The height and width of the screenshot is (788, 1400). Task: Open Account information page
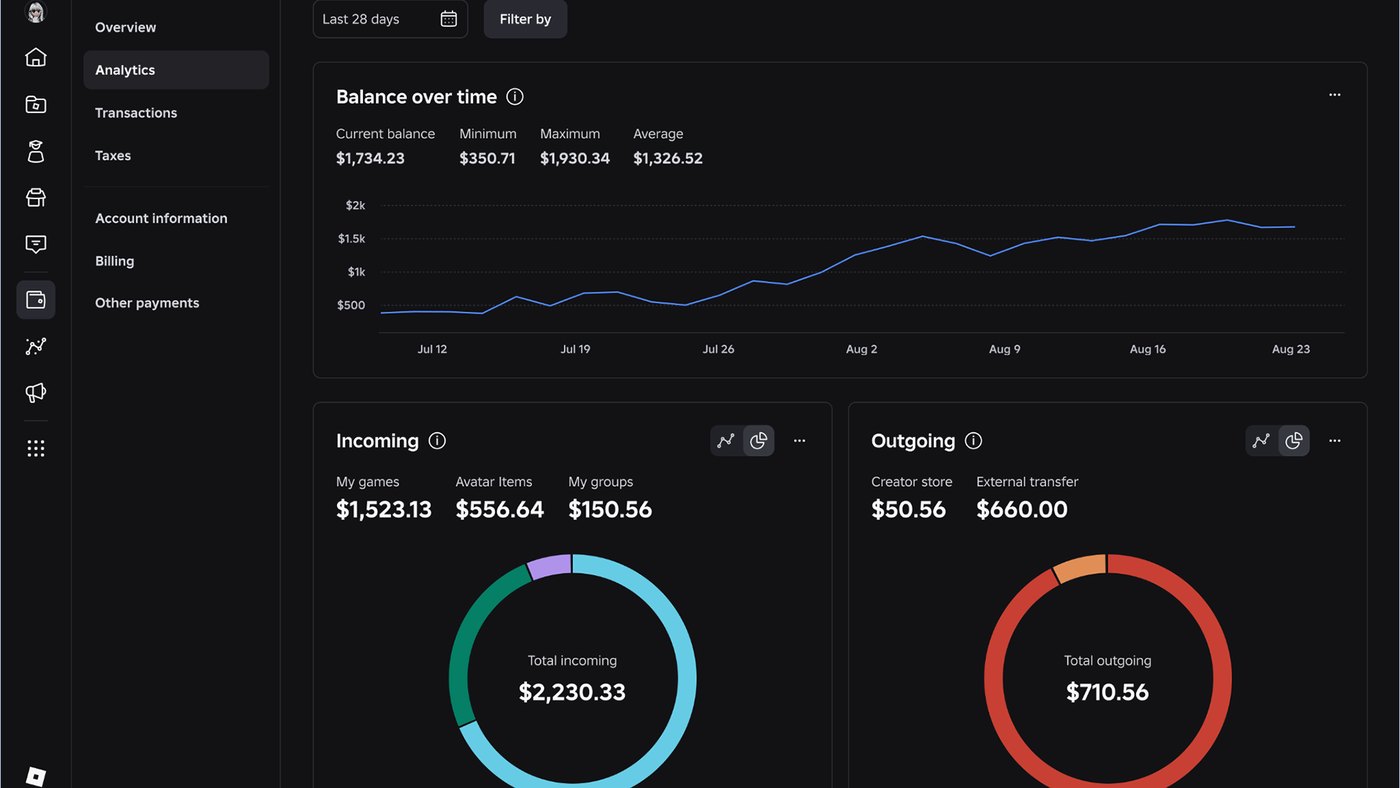pyautogui.click(x=176, y=218)
